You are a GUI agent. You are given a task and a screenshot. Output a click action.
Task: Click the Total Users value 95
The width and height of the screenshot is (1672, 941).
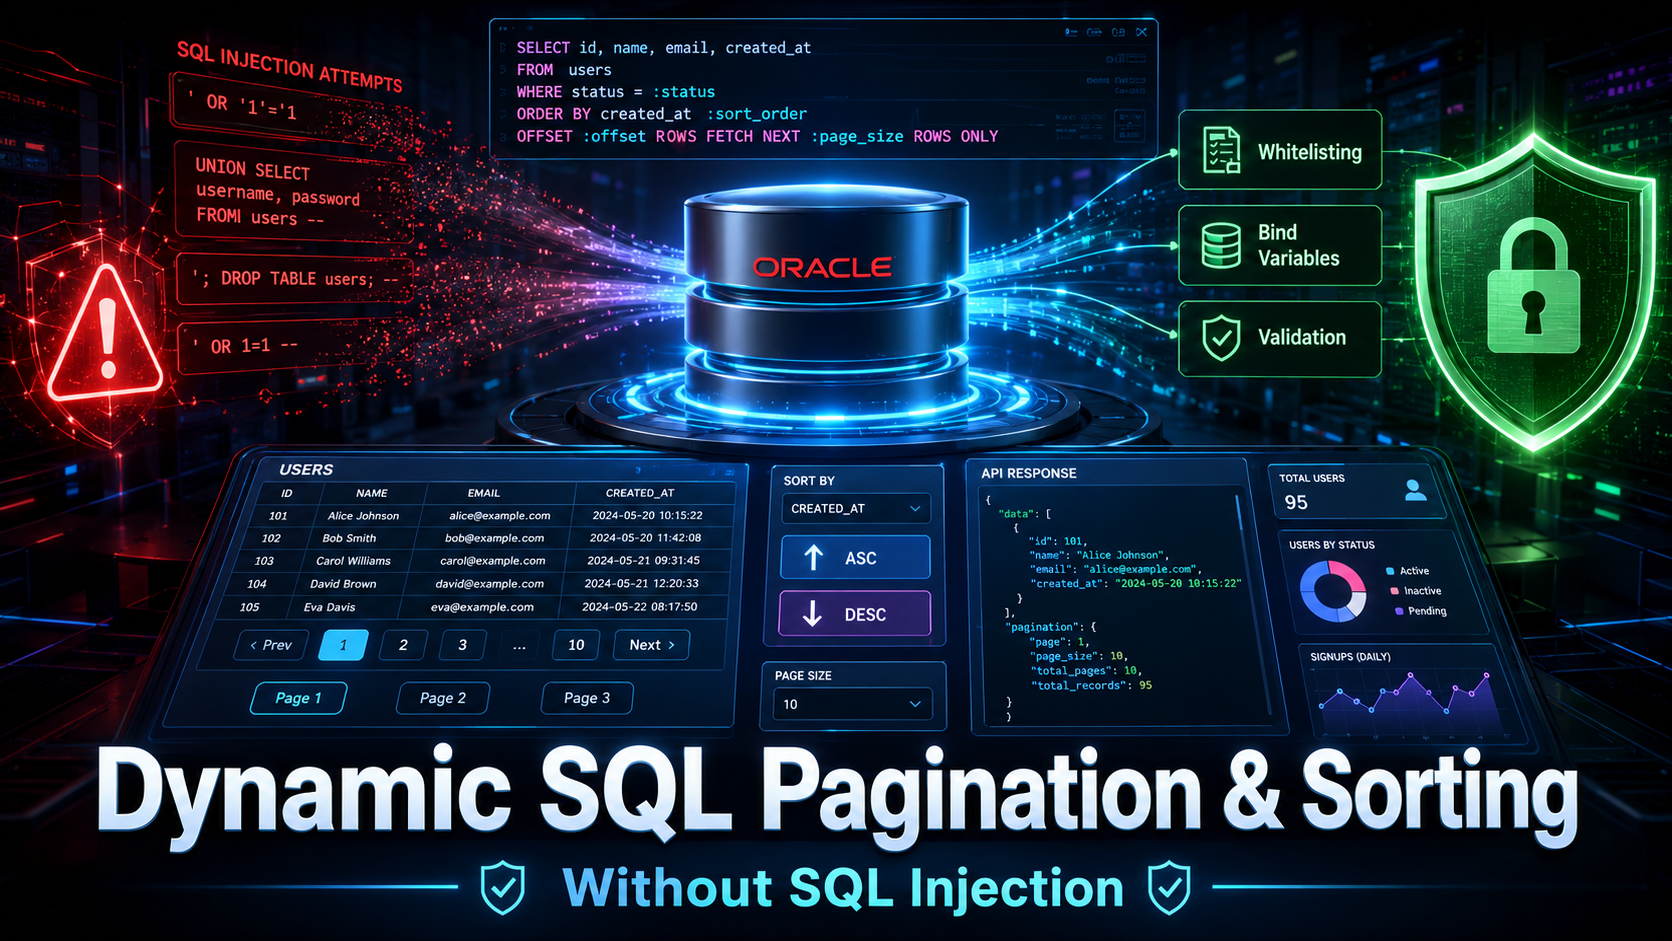coord(1296,503)
